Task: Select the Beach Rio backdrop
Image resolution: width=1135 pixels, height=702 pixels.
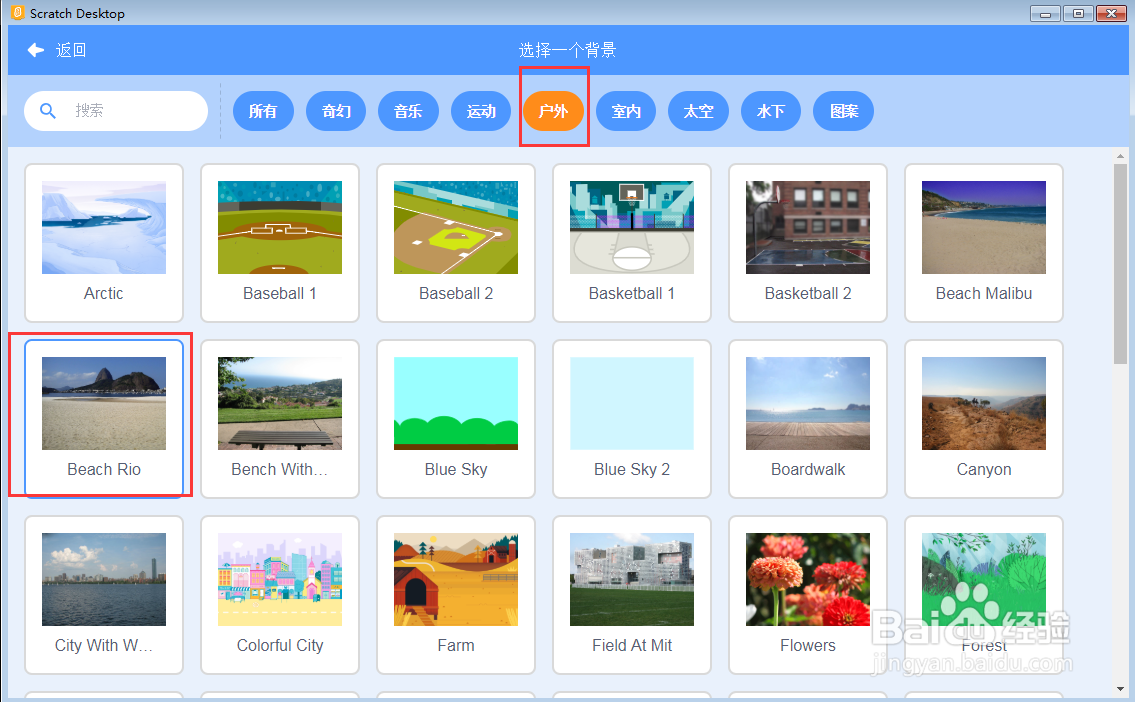Action: [x=104, y=418]
